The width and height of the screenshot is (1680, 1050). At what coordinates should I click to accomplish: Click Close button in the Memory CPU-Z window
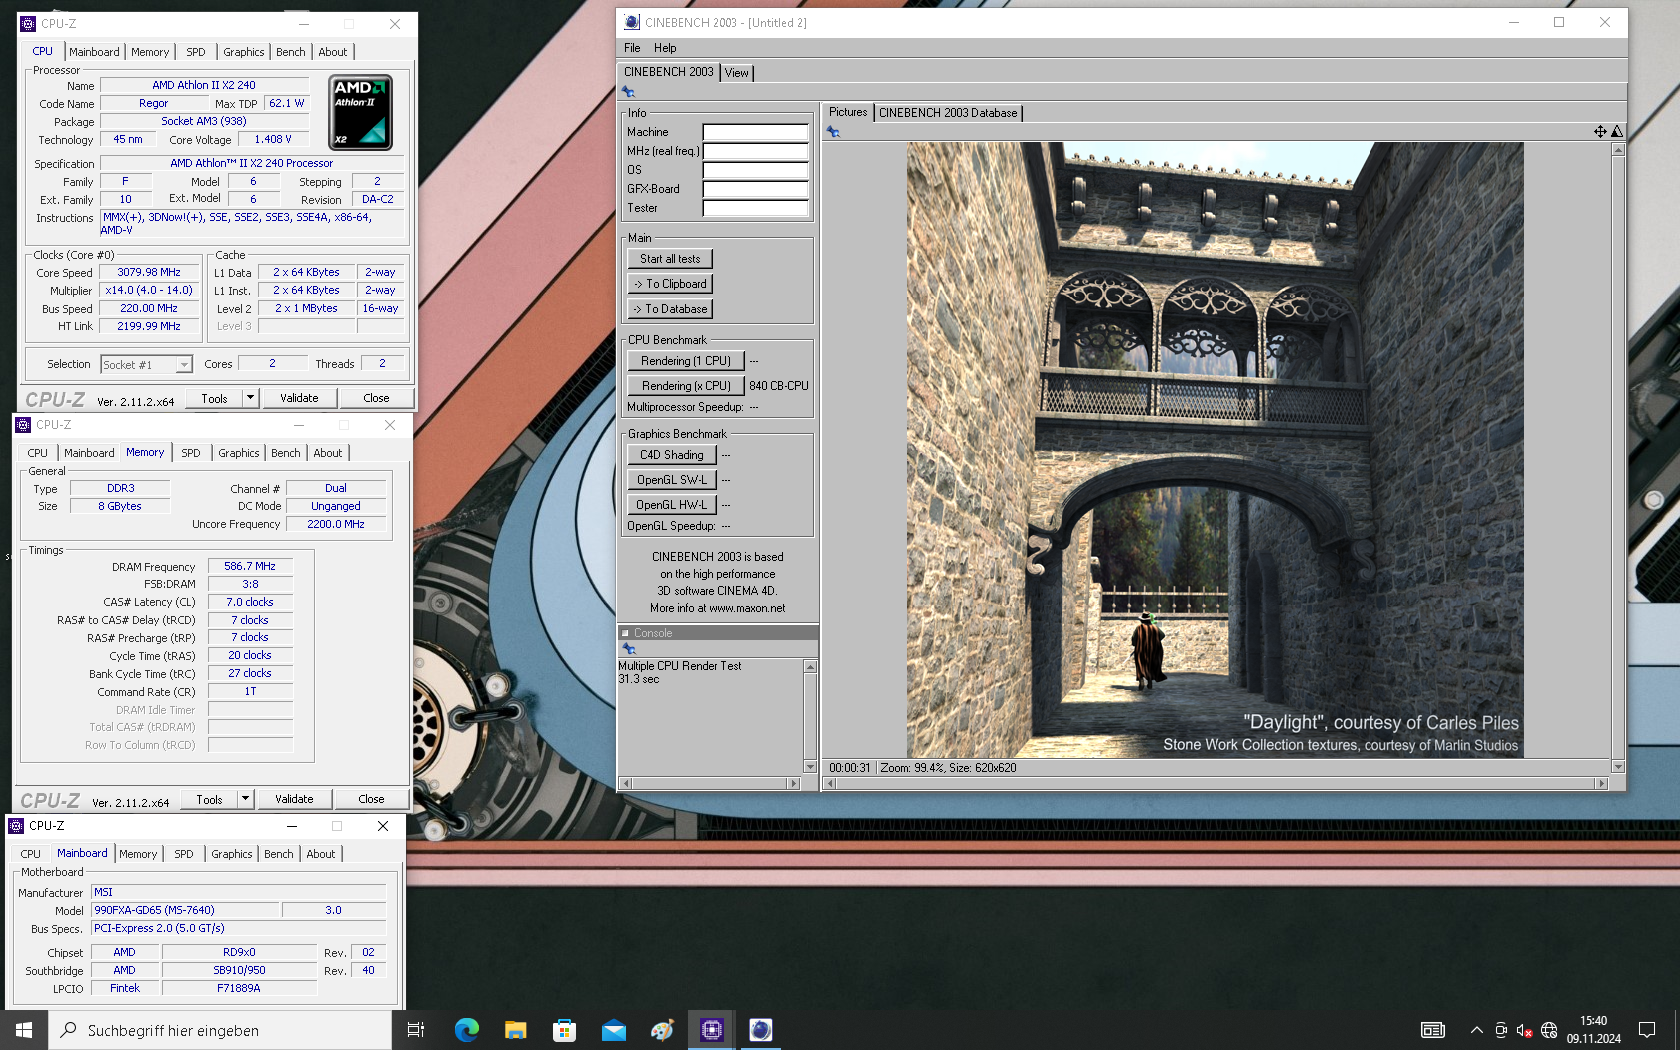coord(371,799)
